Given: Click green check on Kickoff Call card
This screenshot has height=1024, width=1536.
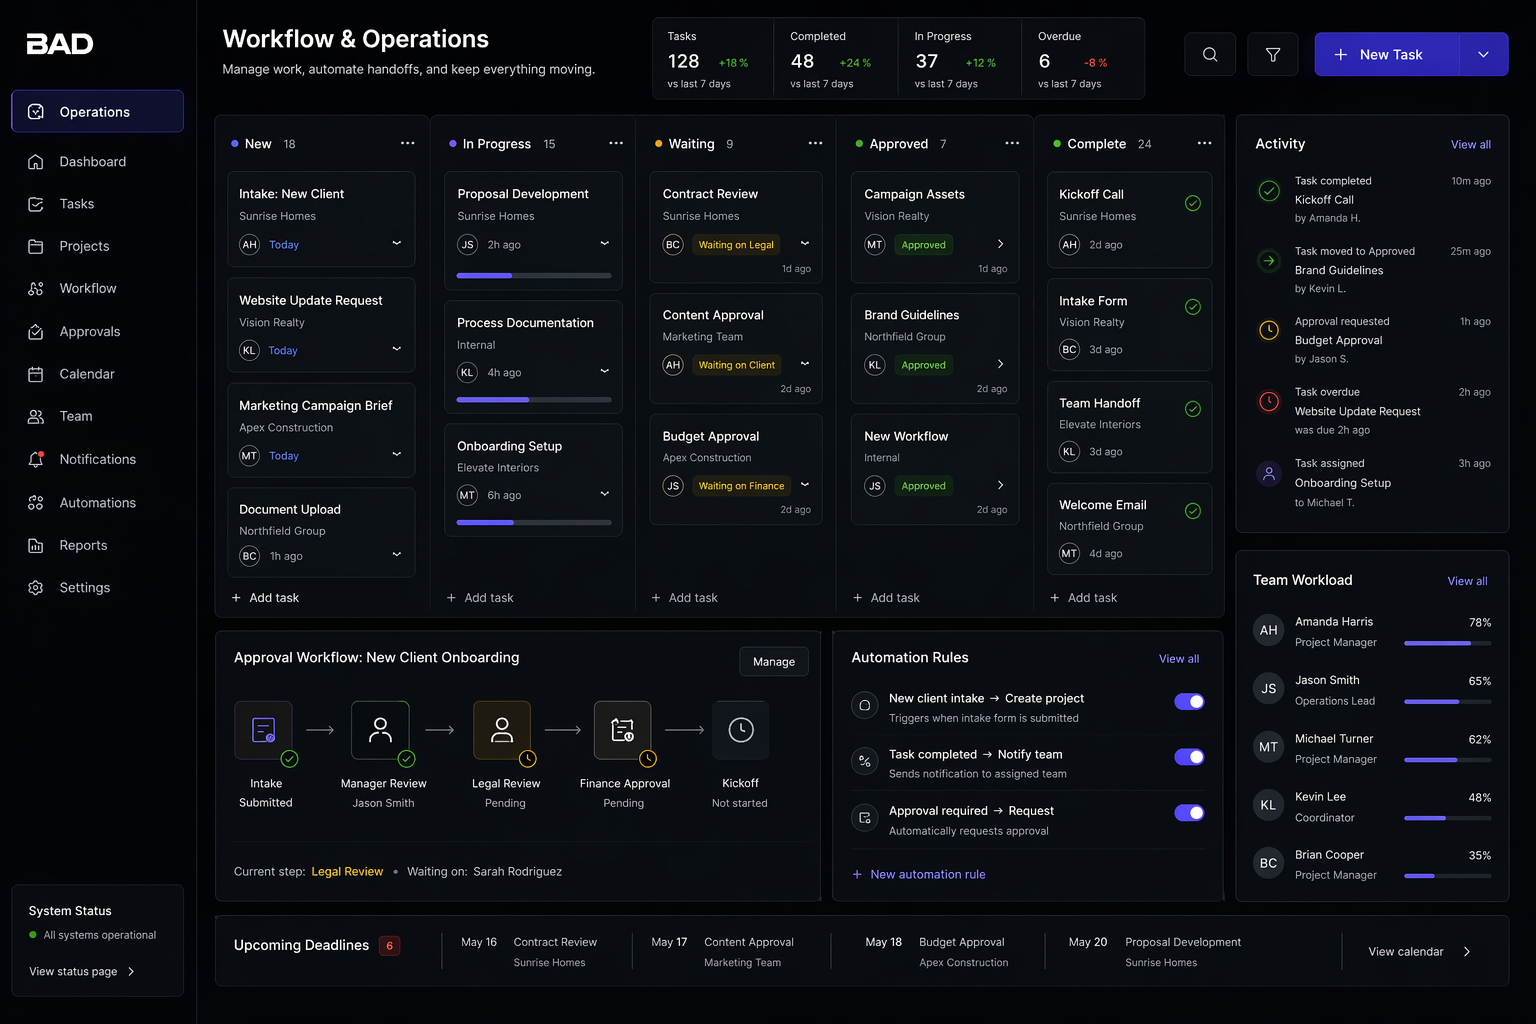Looking at the screenshot, I should point(1193,203).
